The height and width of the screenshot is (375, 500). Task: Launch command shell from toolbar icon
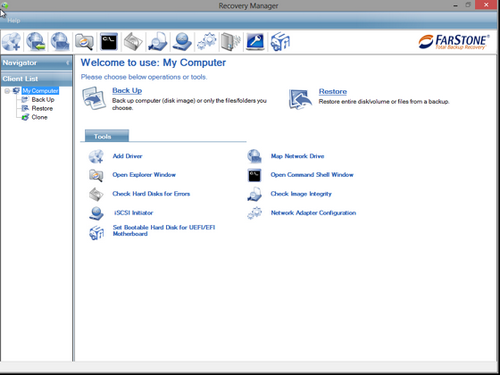click(x=109, y=42)
